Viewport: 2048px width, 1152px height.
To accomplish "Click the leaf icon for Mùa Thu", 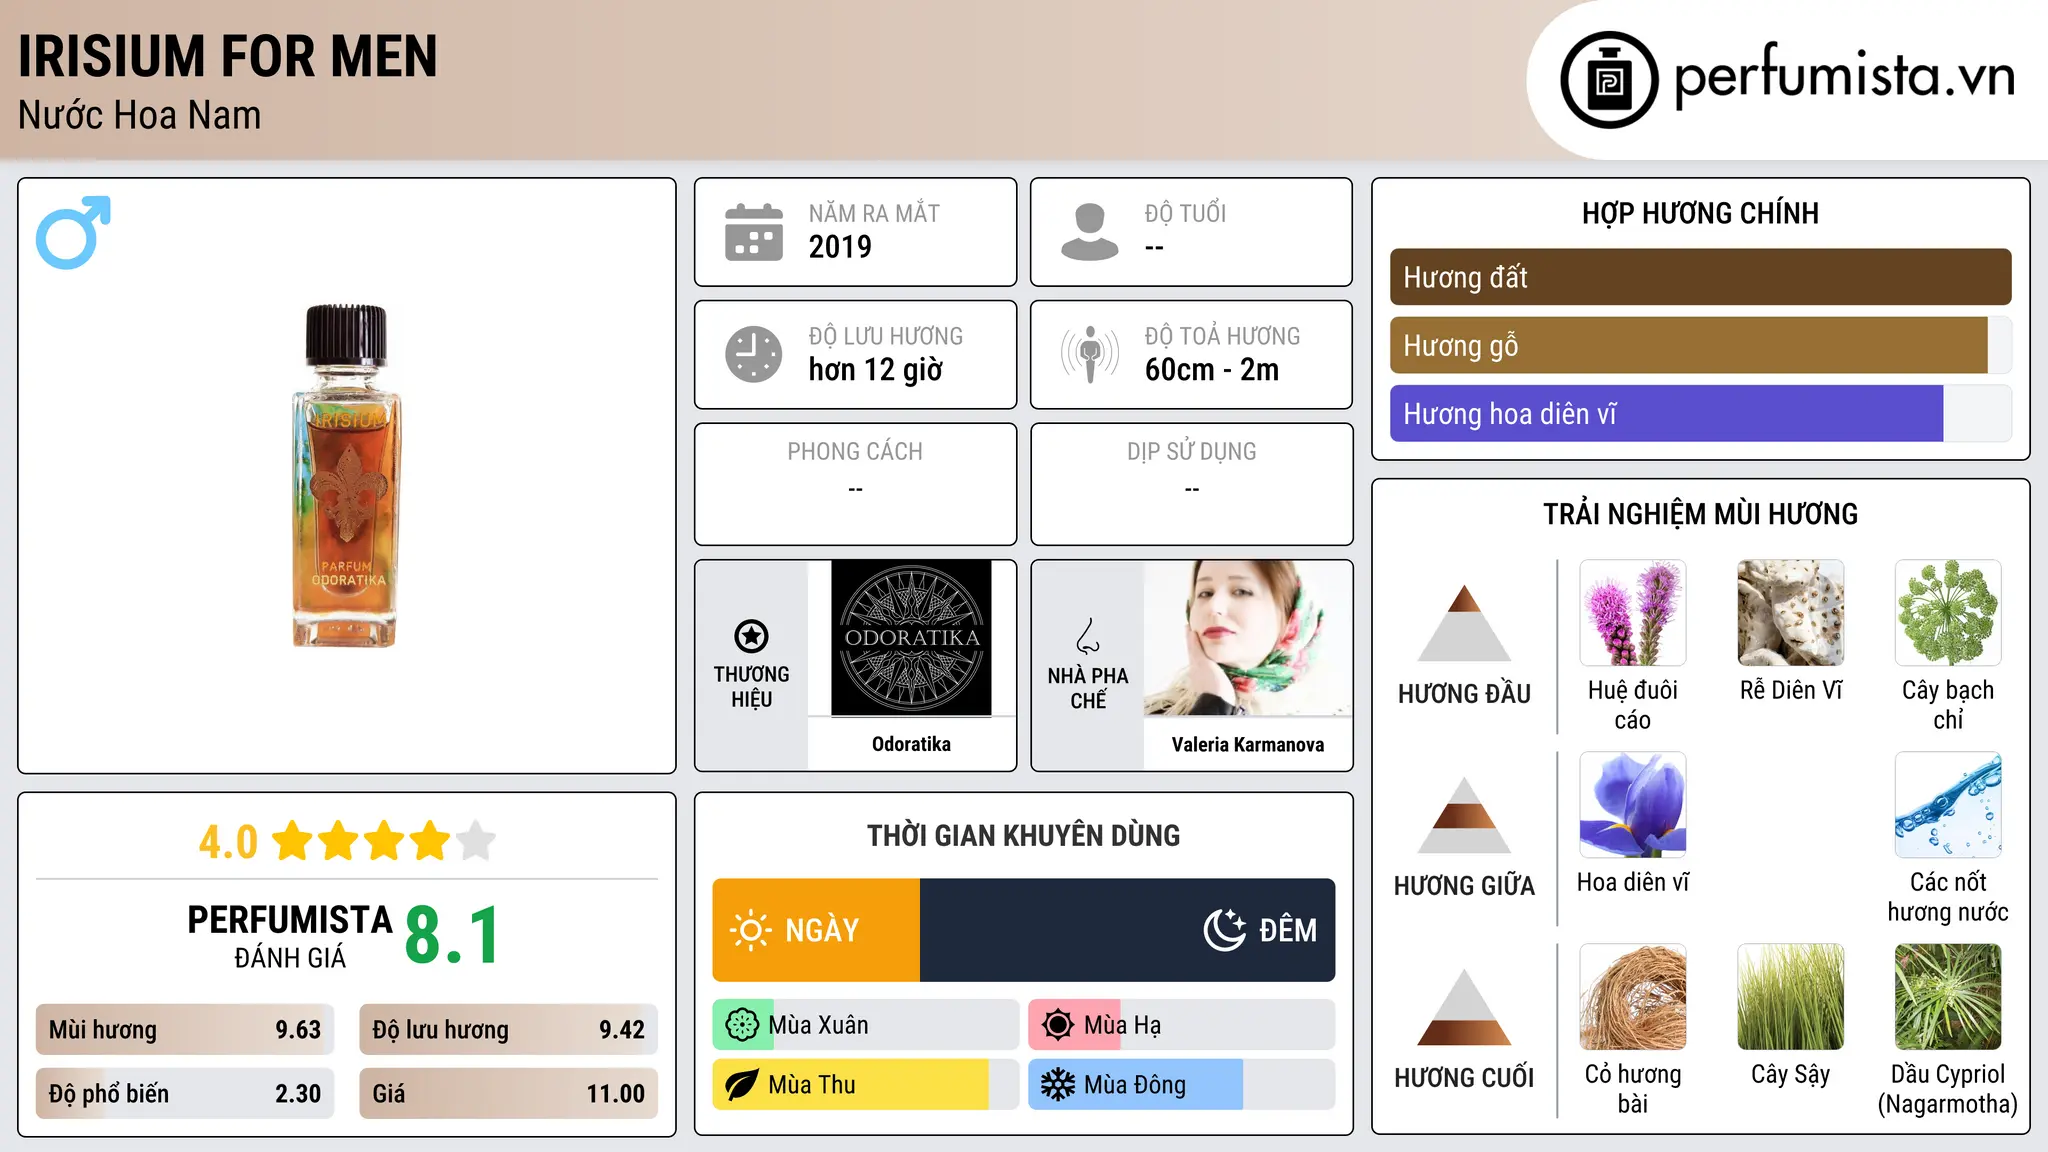I will pyautogui.click(x=742, y=1085).
